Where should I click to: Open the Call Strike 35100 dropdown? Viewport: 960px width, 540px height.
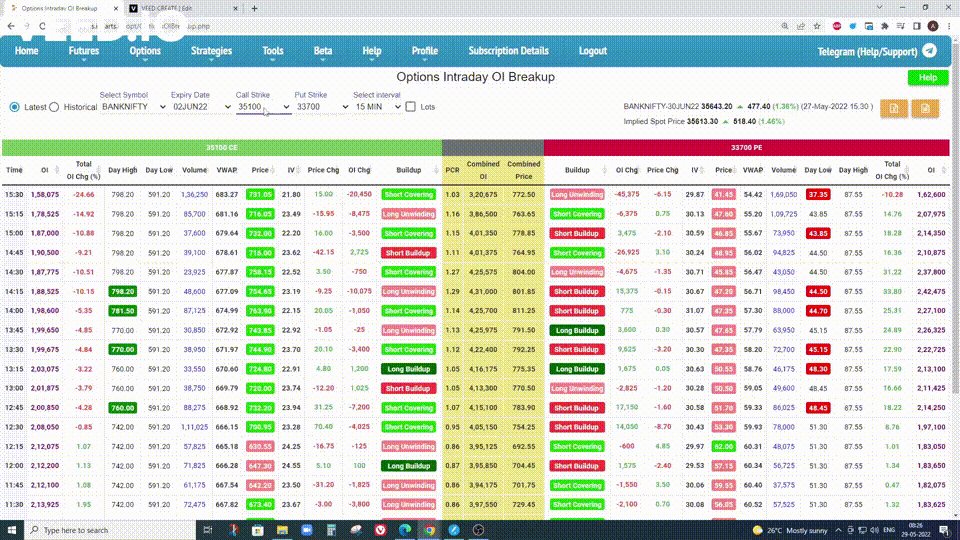[263, 107]
